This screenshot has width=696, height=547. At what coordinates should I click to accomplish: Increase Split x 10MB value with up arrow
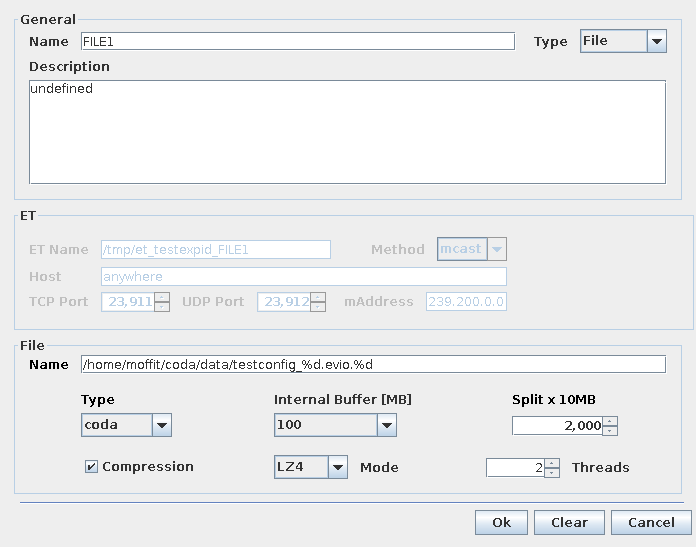pos(610,421)
